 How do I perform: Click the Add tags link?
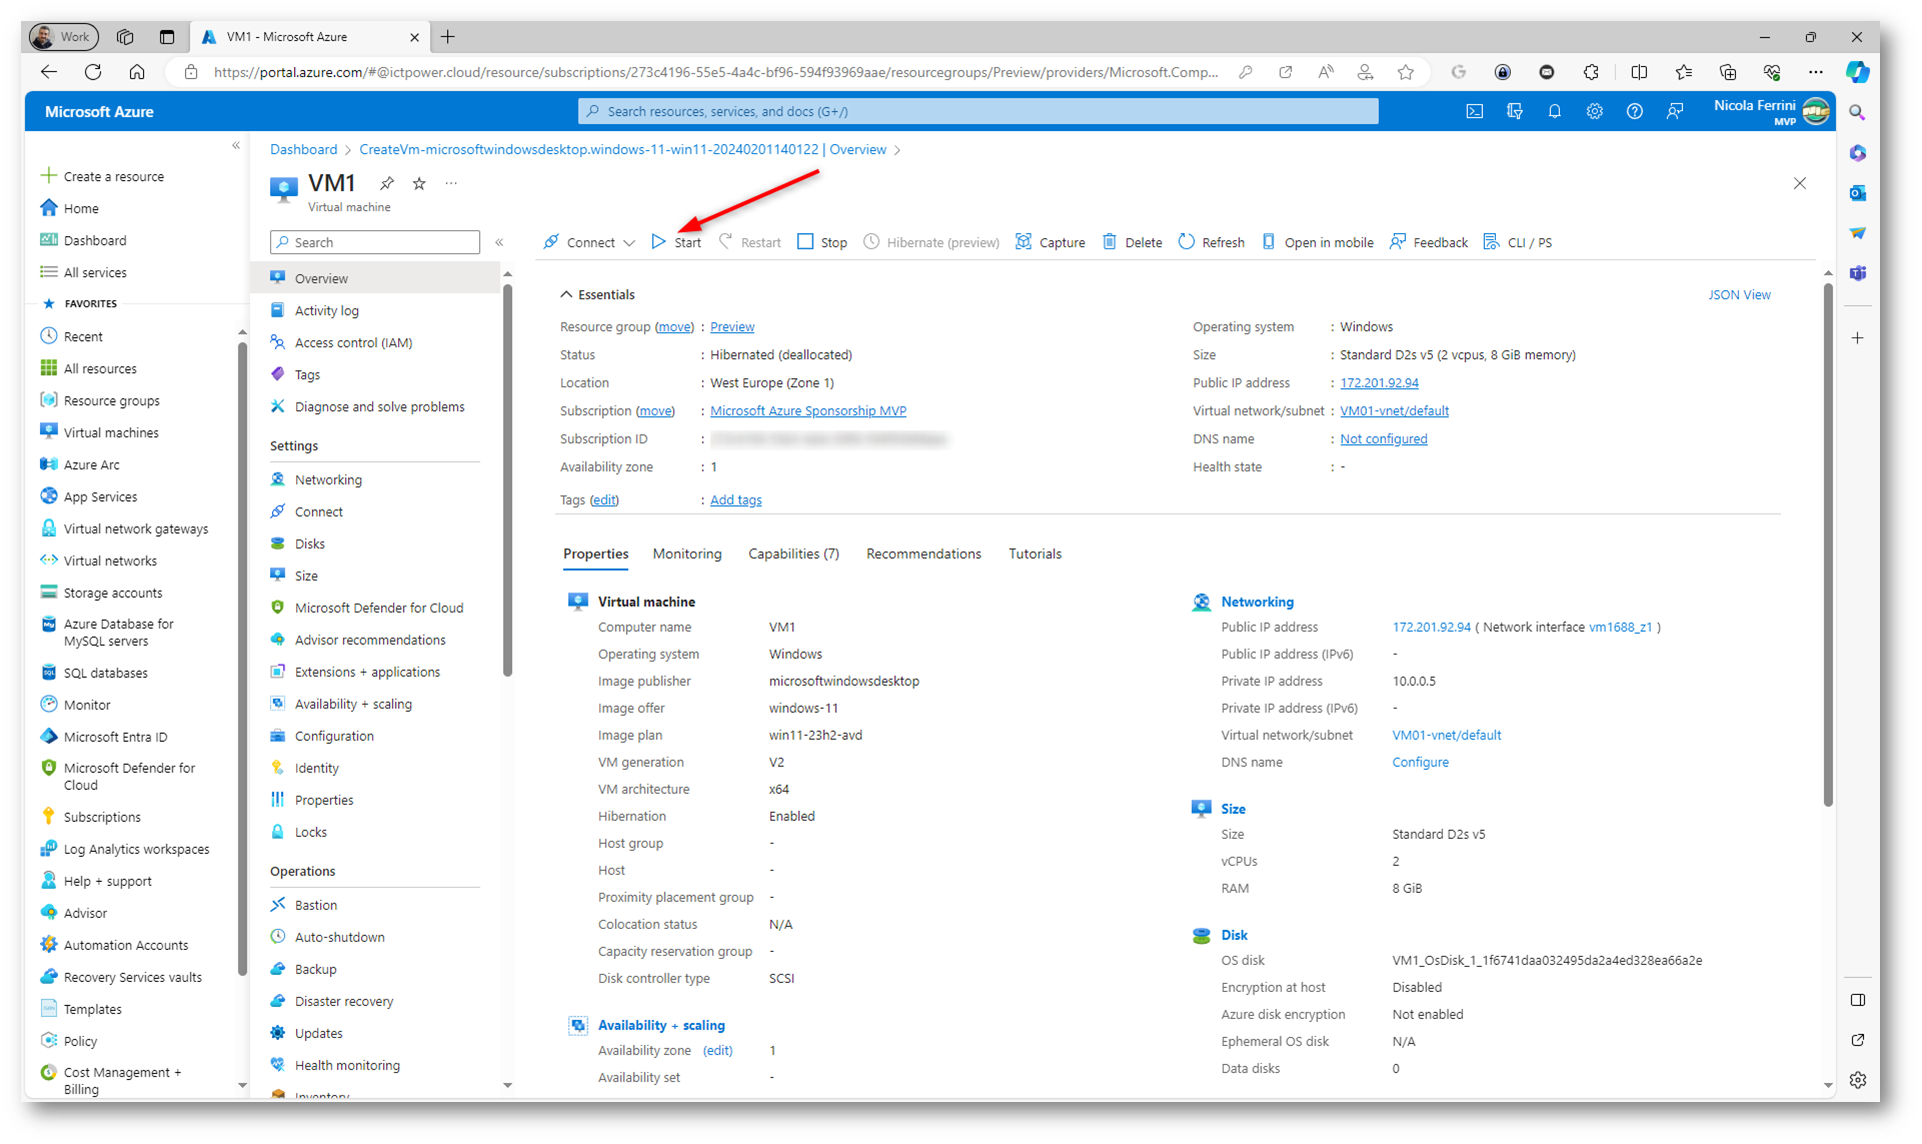[736, 500]
